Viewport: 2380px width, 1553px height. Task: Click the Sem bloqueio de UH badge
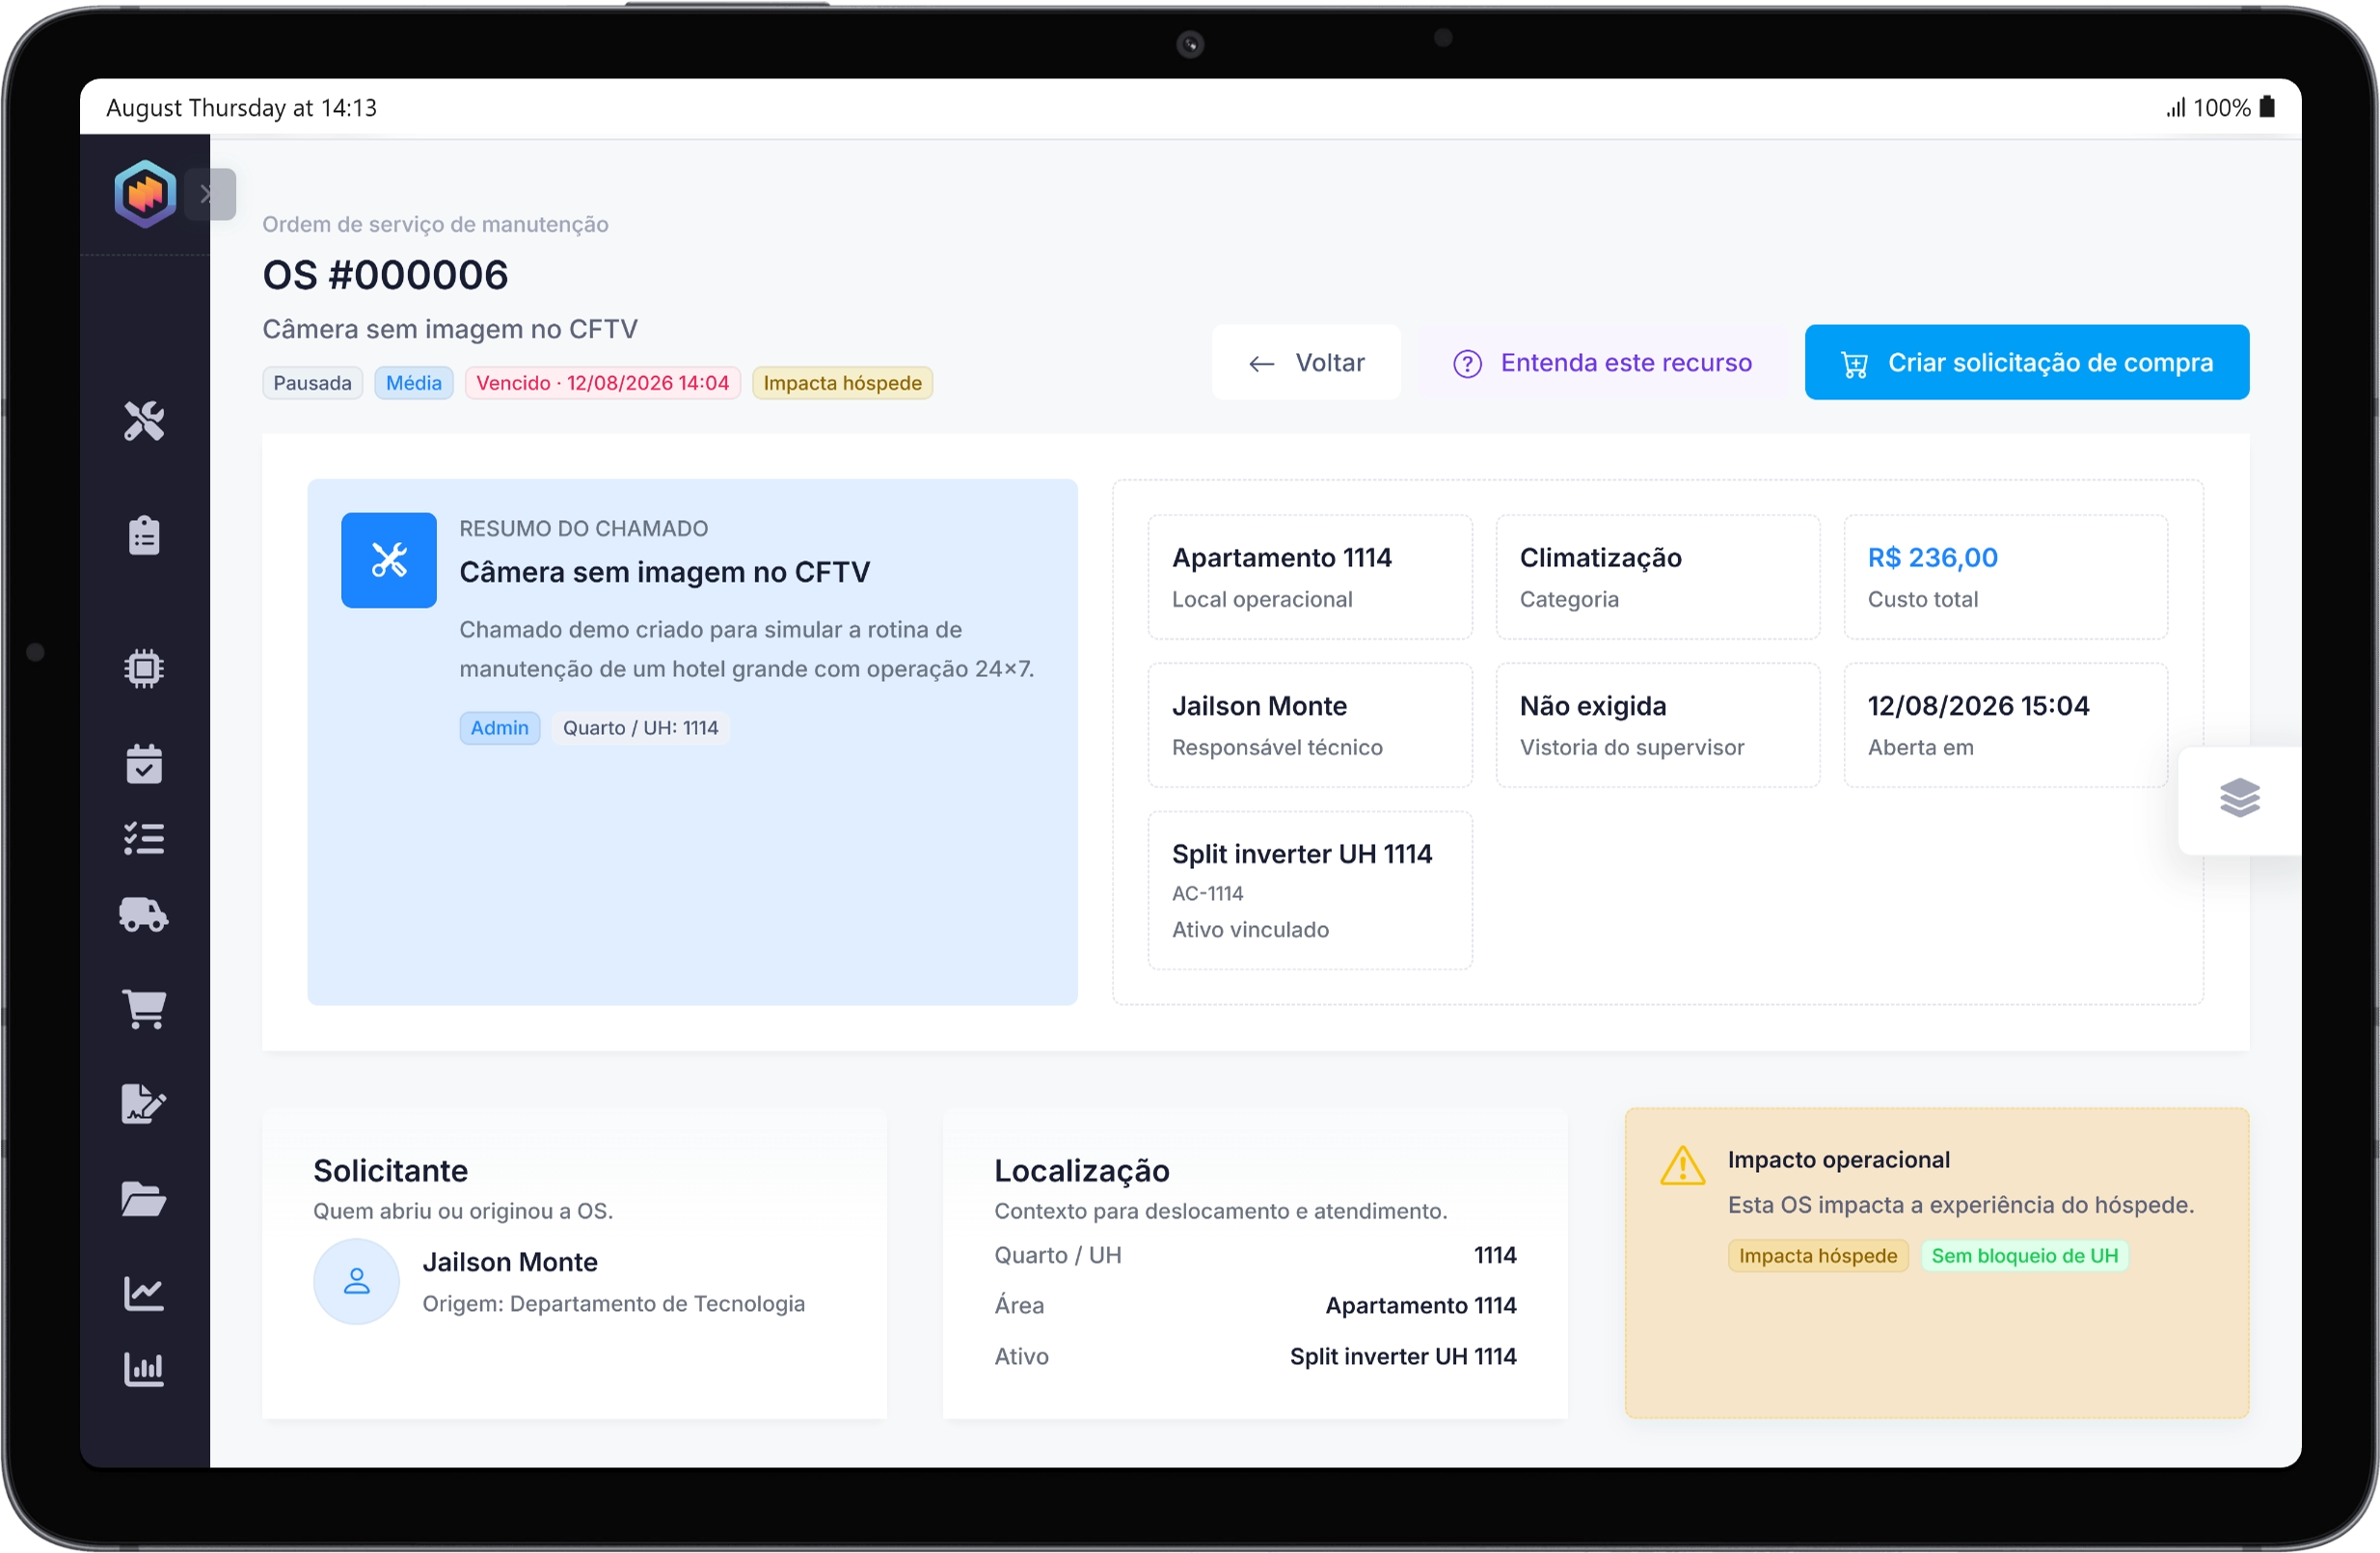click(x=2025, y=1256)
